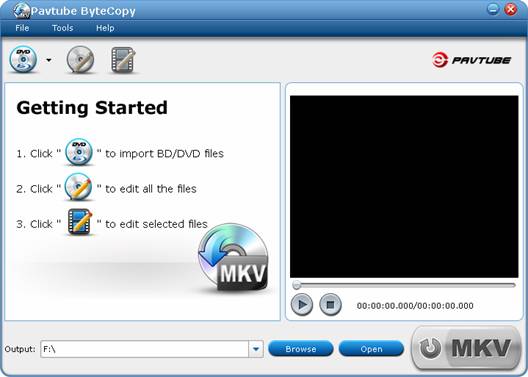Click the MKV disc graphic in Getting Started
Viewport: 528px width, 377px height.
pyautogui.click(x=233, y=258)
